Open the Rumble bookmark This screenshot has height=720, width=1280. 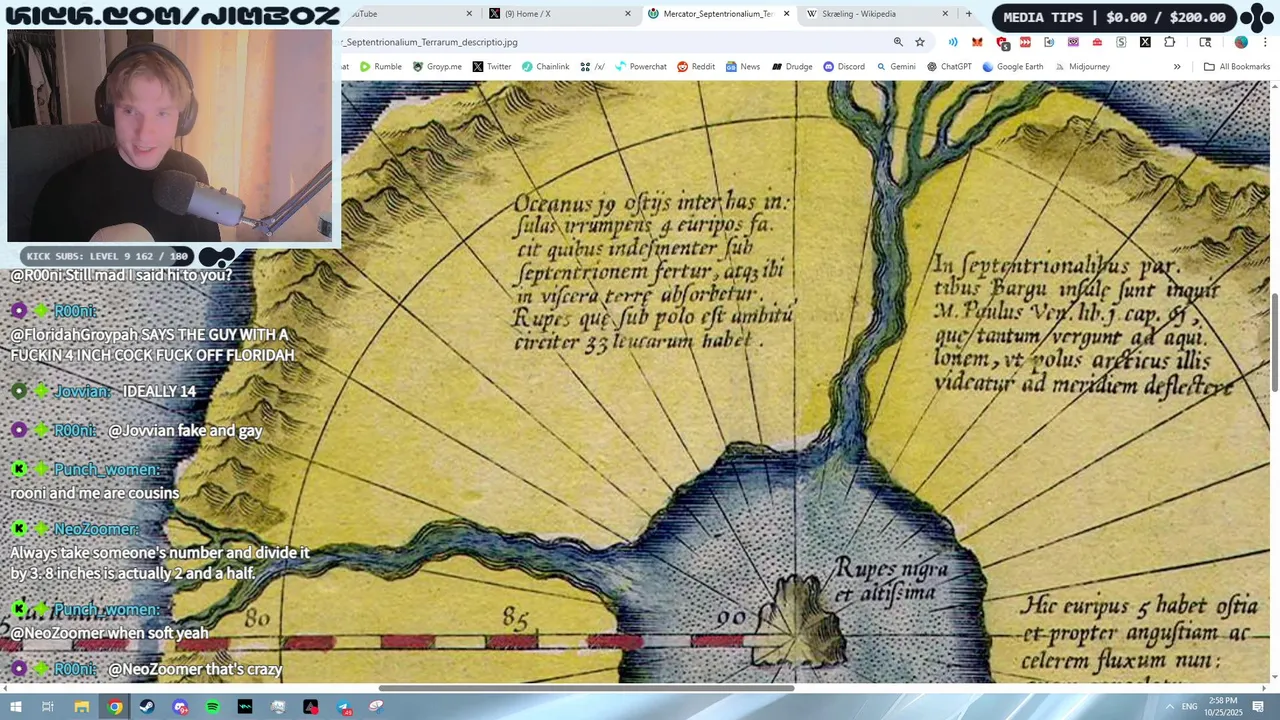381,67
